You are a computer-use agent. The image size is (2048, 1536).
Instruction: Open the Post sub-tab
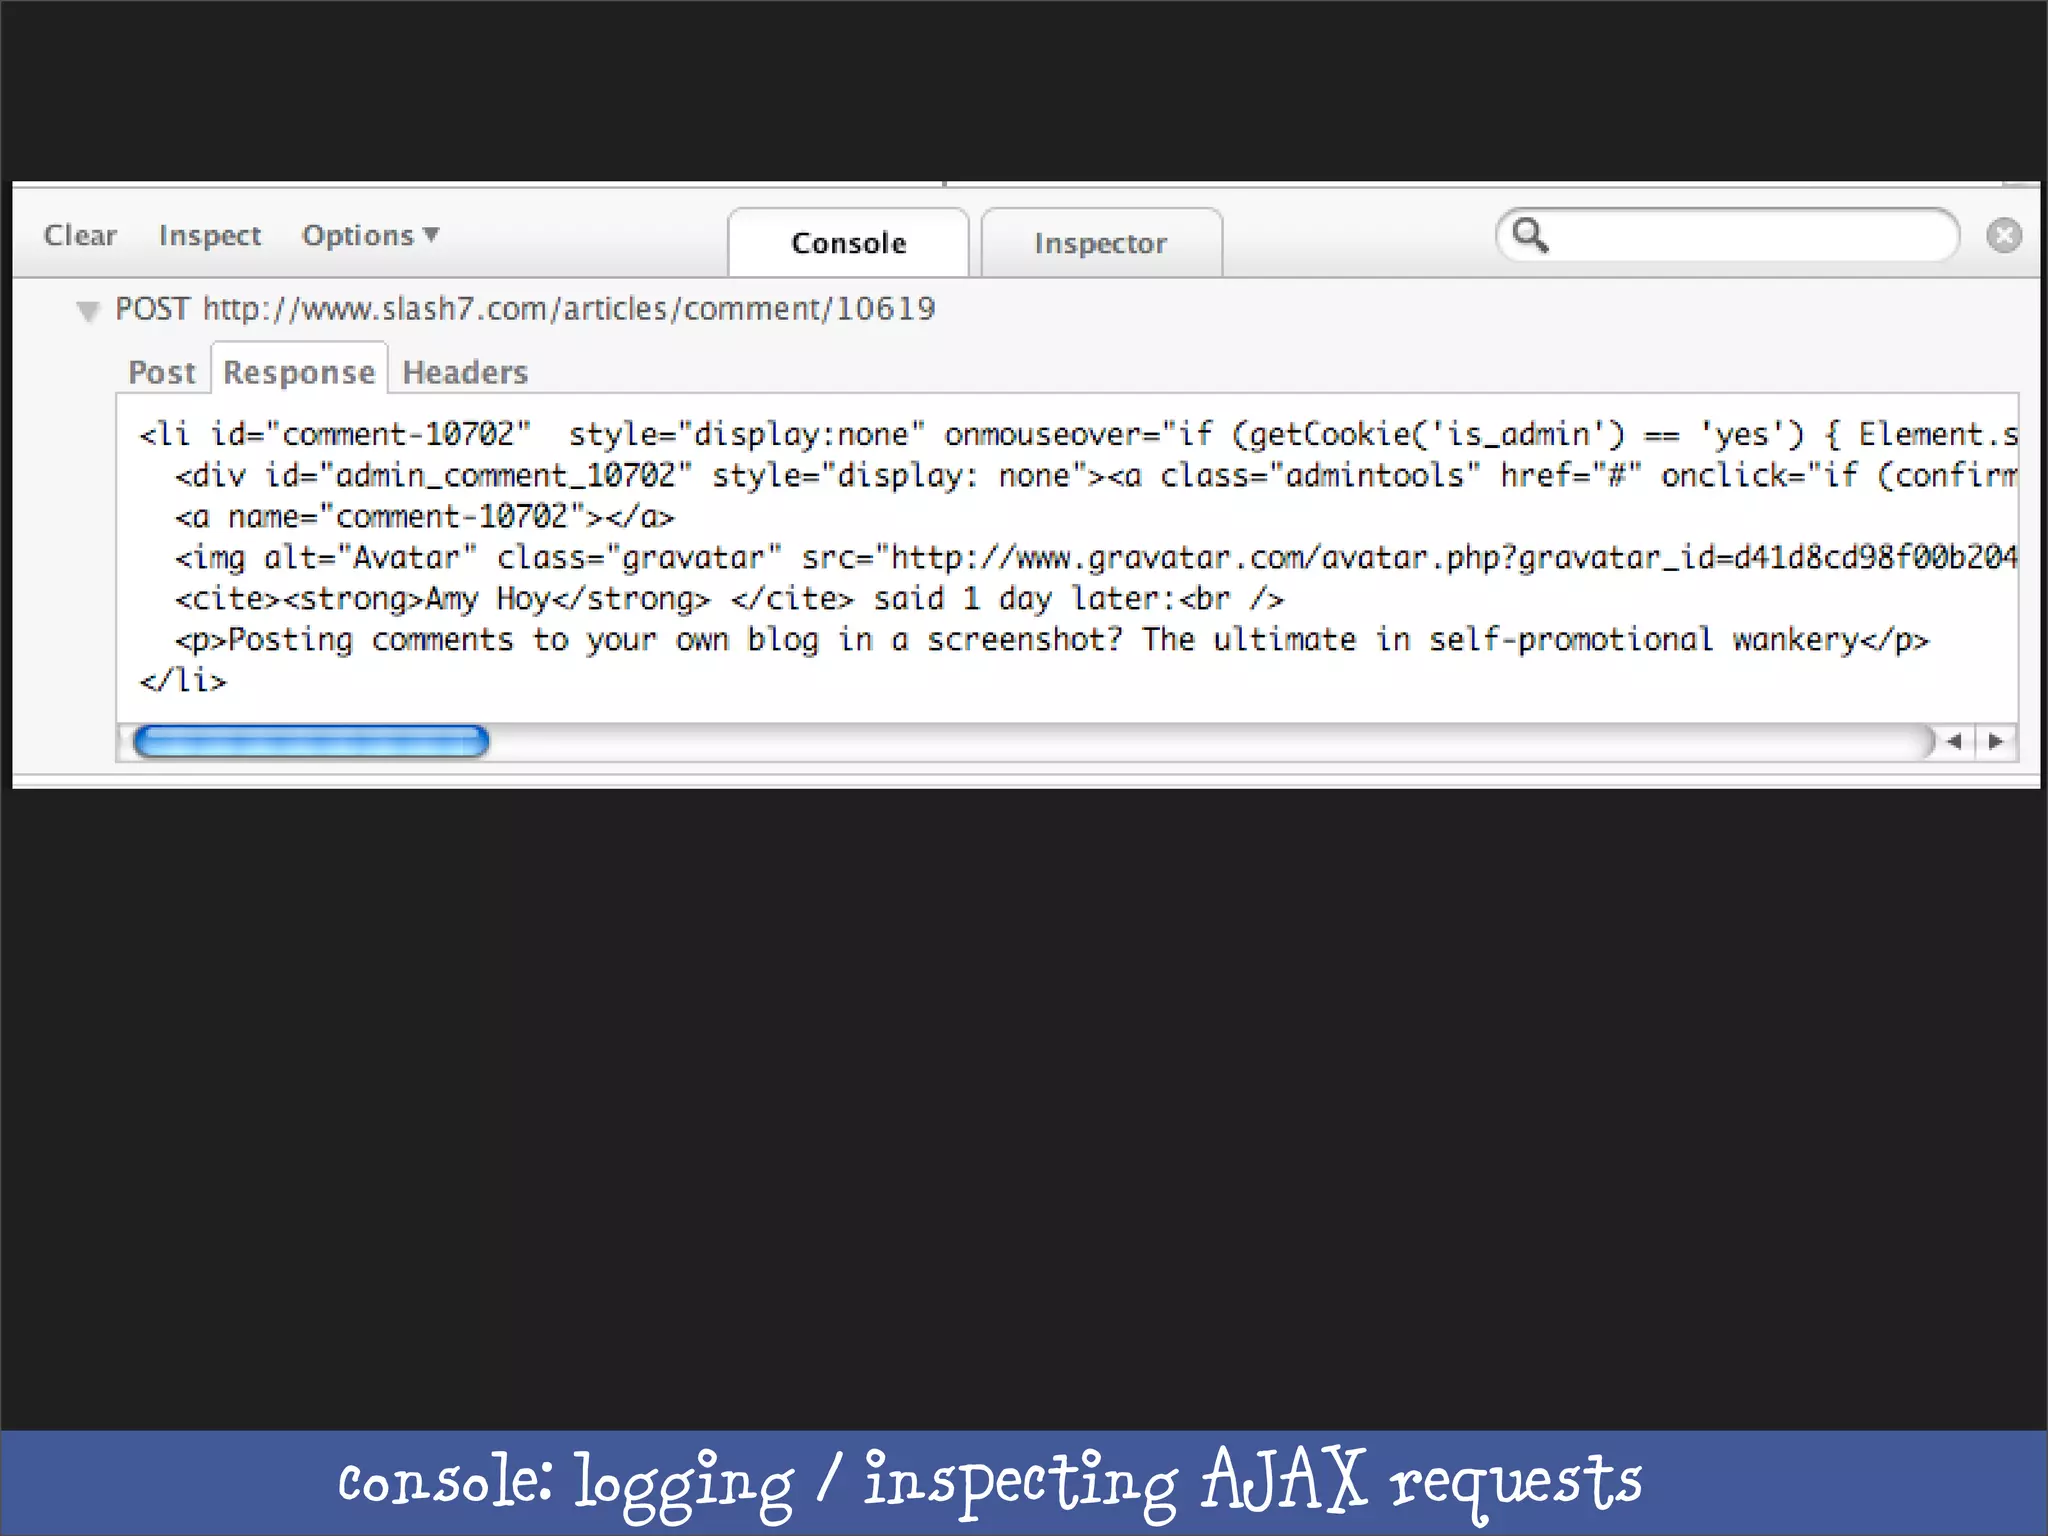tap(162, 372)
